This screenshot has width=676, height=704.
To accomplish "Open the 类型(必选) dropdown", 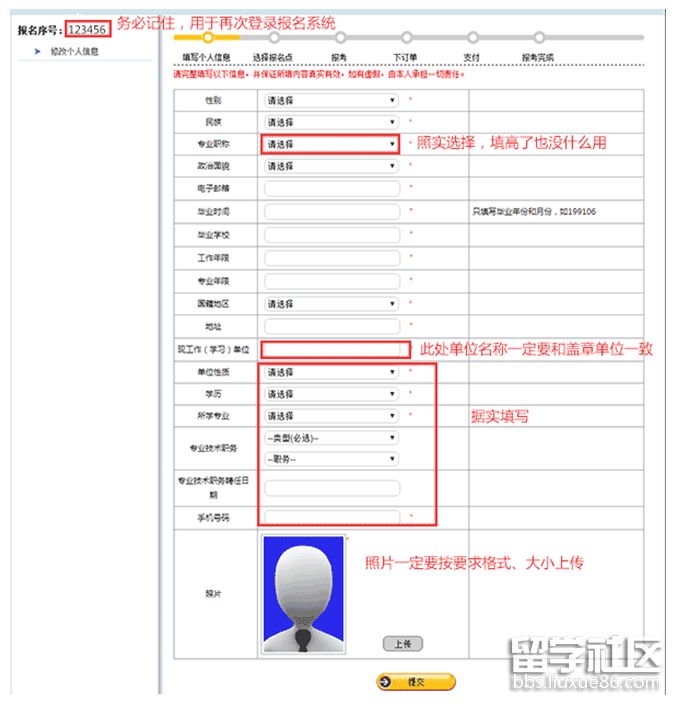I will coord(331,438).
